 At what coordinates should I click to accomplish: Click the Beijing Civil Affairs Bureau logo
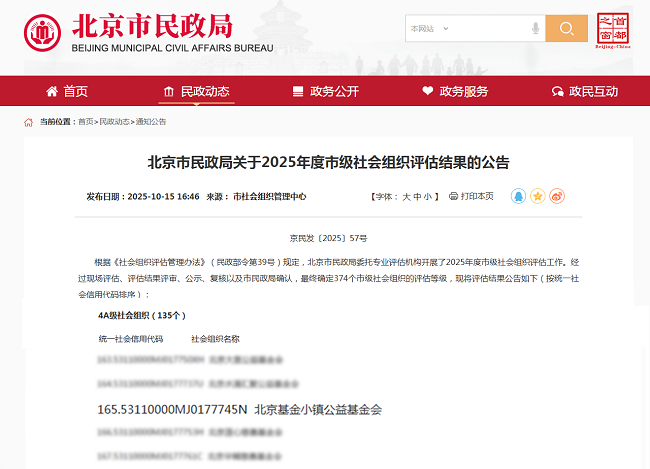point(41,32)
